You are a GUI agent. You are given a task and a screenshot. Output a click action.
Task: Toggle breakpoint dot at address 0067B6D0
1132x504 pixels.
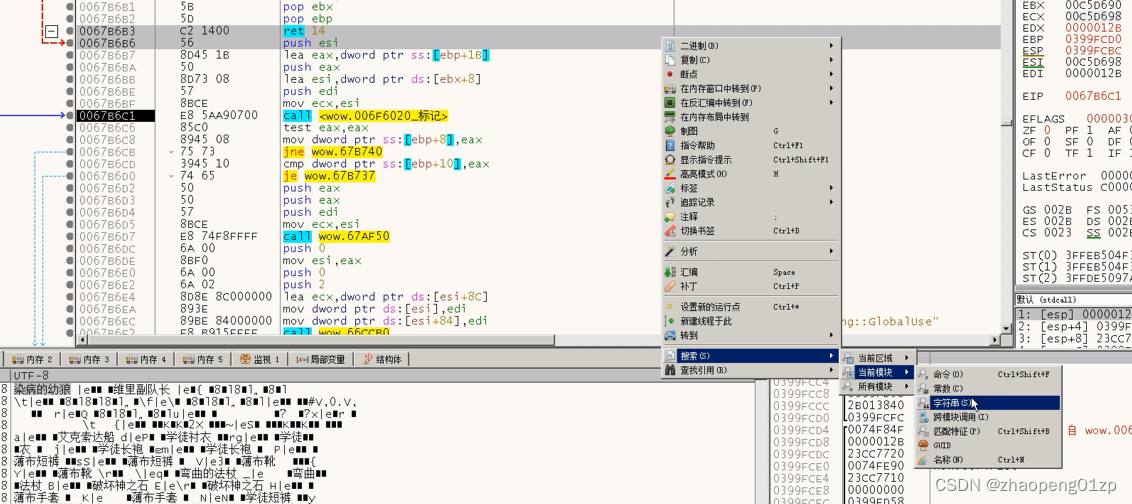point(69,176)
